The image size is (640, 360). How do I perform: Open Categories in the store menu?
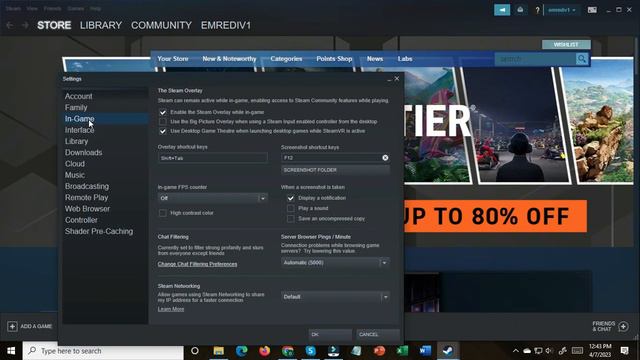point(286,59)
